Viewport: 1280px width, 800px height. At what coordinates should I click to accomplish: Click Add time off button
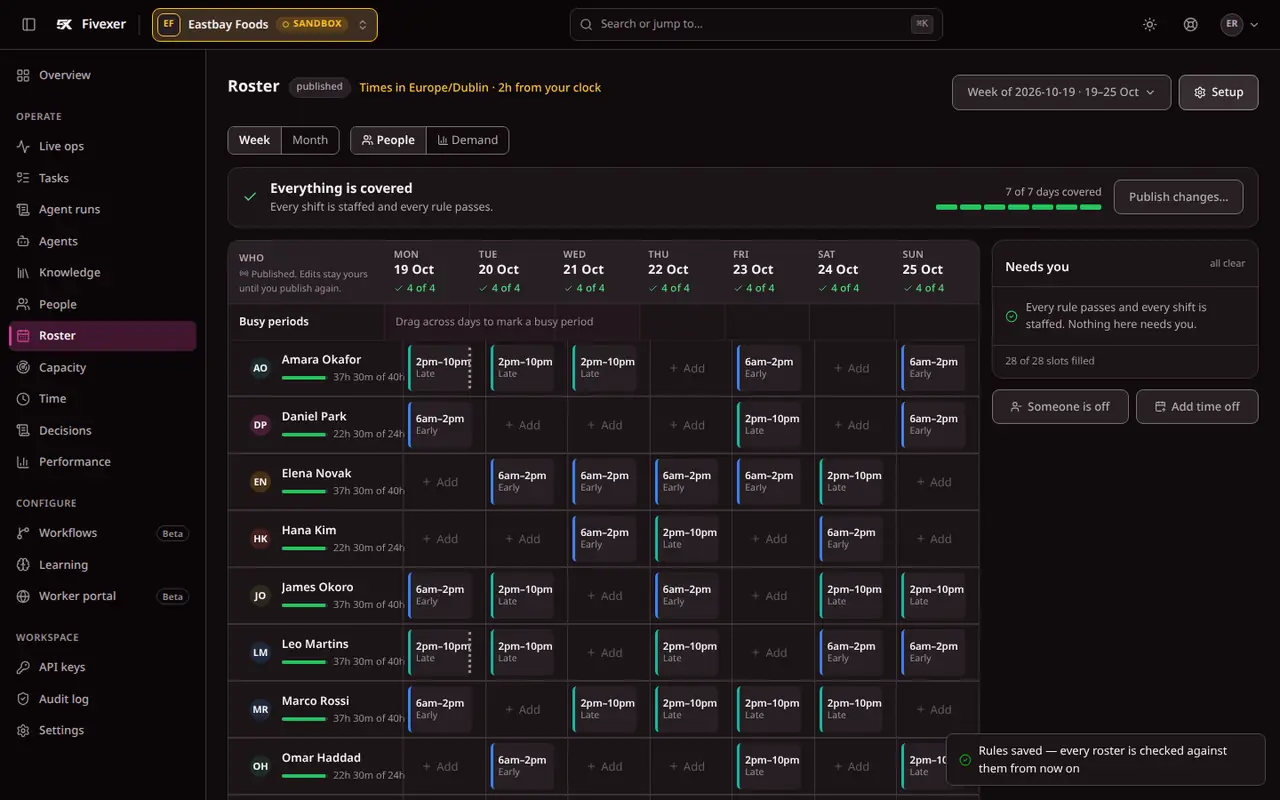1197,407
